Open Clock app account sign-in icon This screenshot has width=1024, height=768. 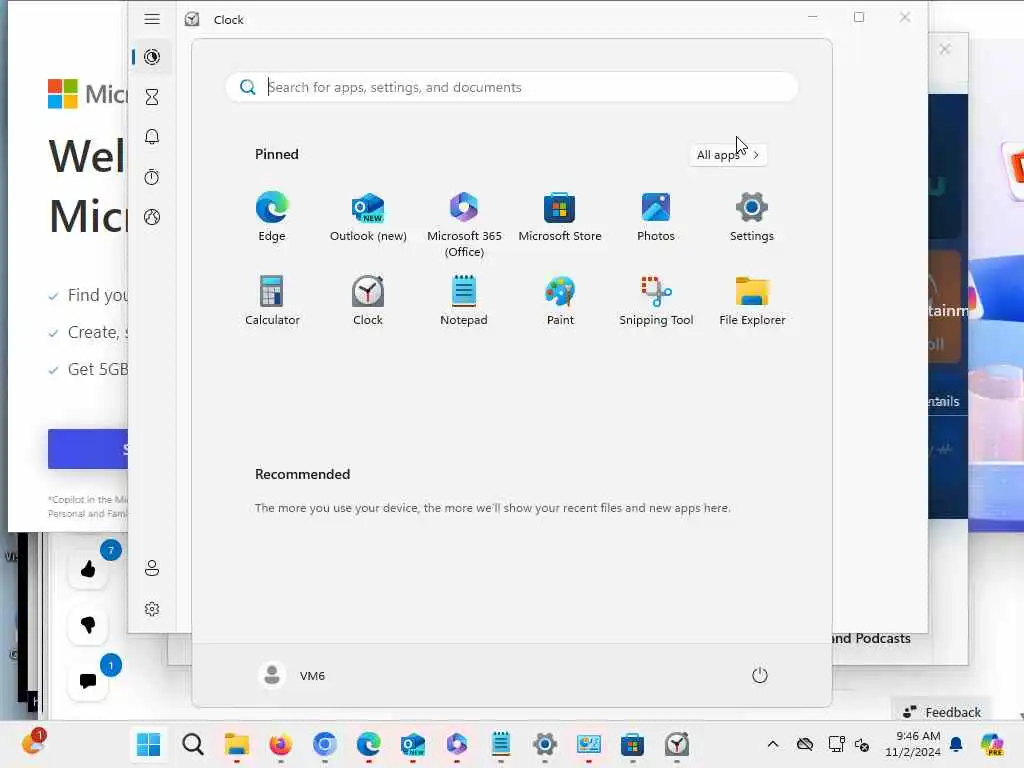click(x=152, y=568)
